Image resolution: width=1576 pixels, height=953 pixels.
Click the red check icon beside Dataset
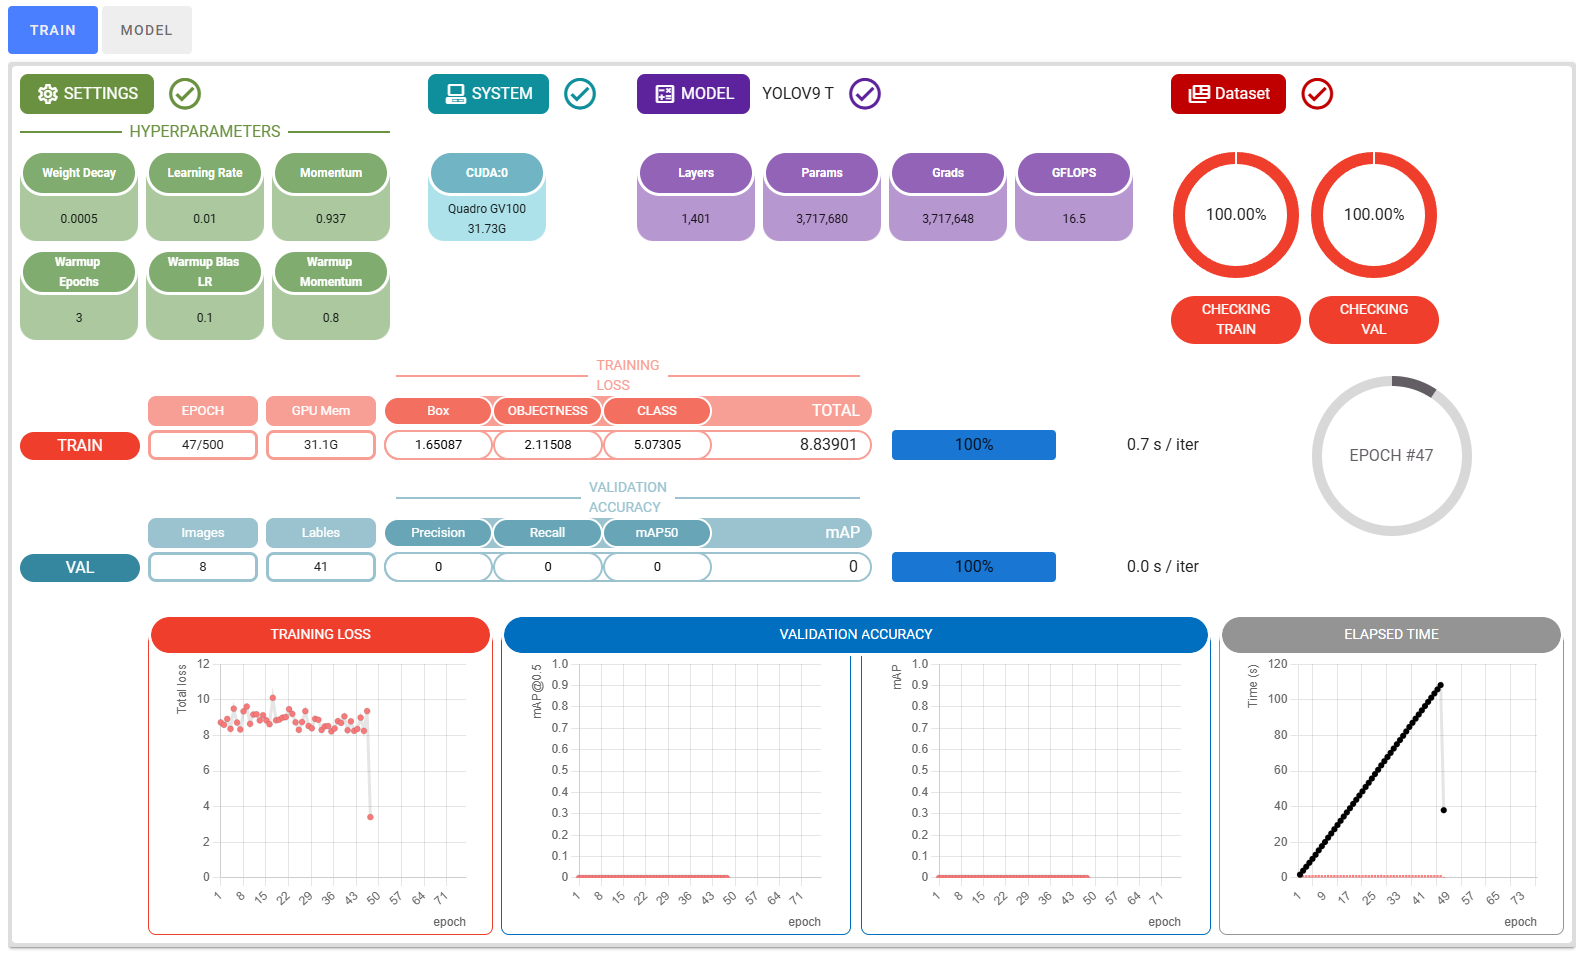pos(1317,94)
